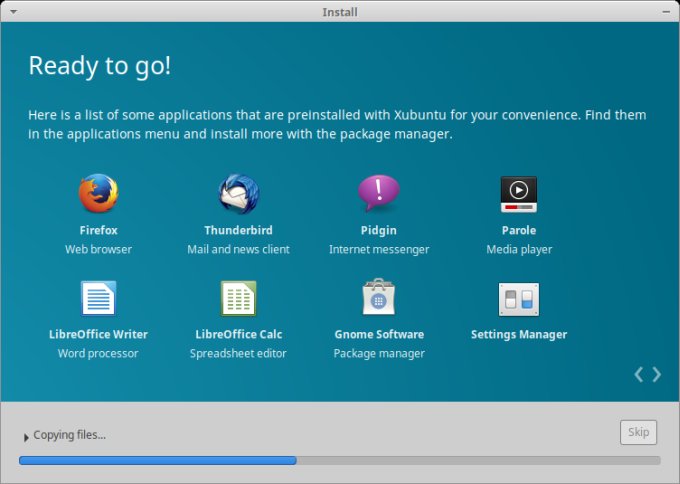
Task: Click the "Web browser" description text
Action: pos(98,249)
